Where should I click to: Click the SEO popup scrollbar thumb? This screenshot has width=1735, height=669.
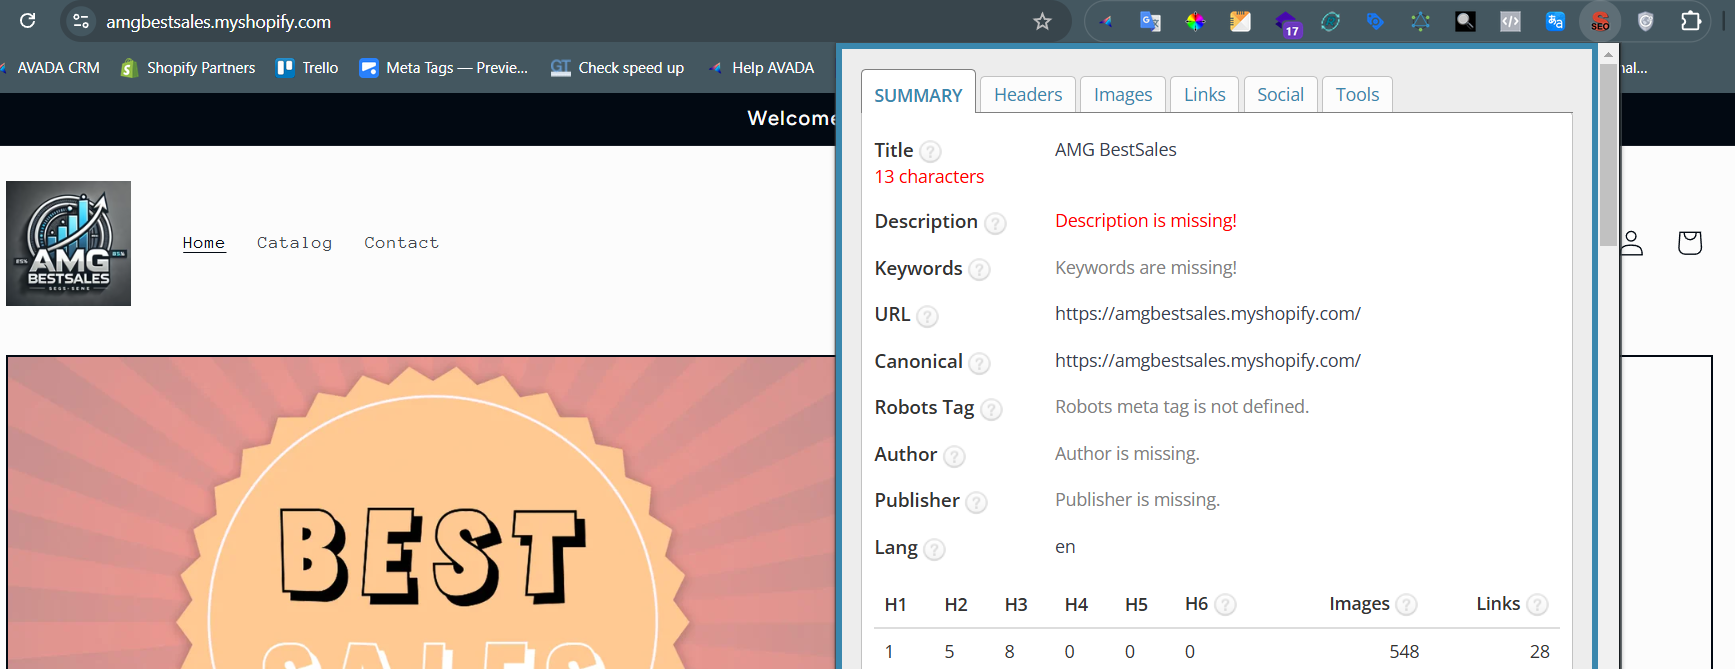coord(1608,155)
